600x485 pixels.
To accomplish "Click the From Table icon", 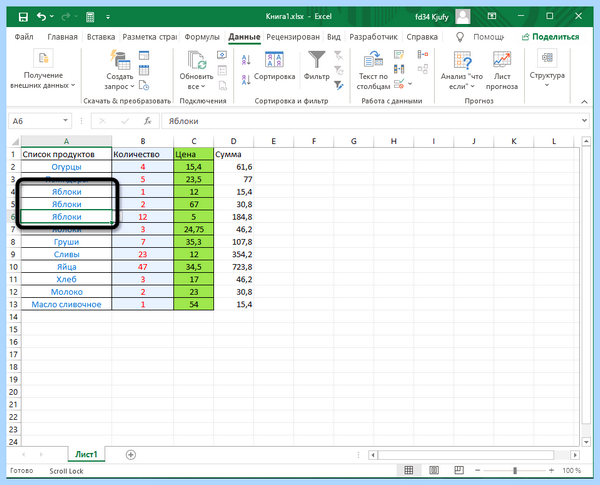I will click(144, 70).
